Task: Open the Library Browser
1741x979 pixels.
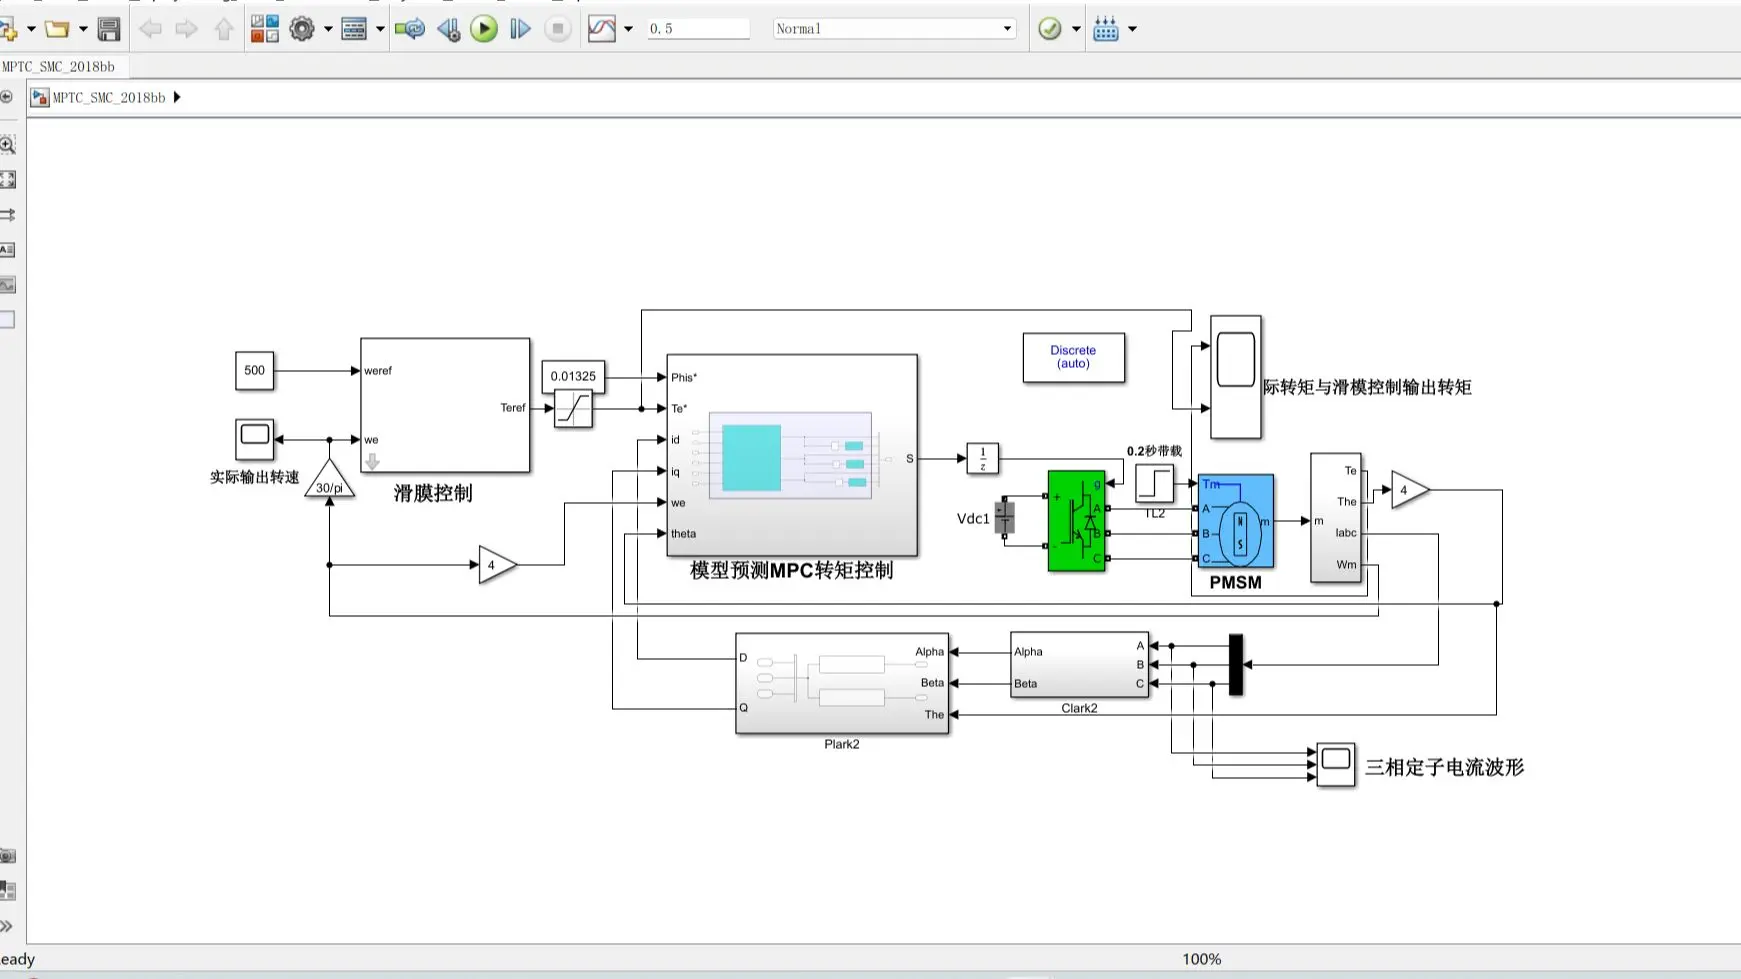Action: point(264,29)
